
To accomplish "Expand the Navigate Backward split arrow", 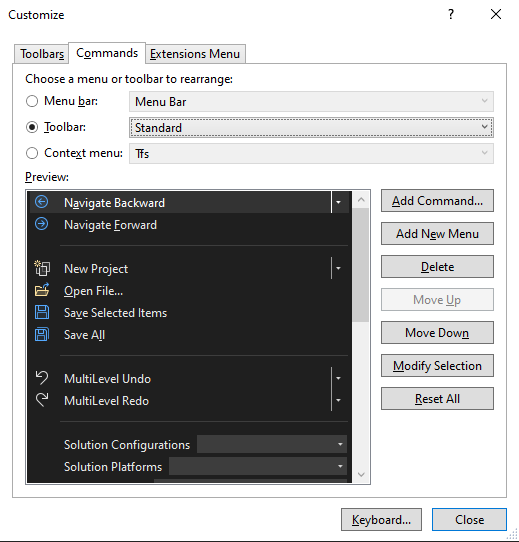I will [339, 203].
